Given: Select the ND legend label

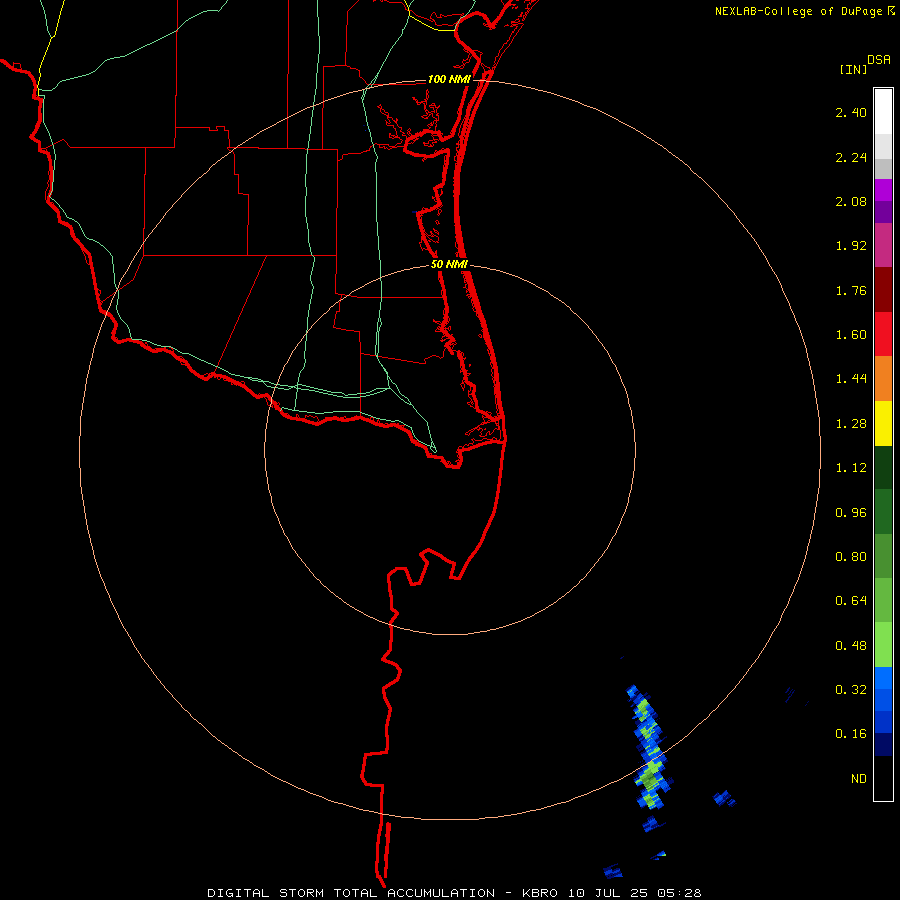Looking at the screenshot, I should [859, 779].
